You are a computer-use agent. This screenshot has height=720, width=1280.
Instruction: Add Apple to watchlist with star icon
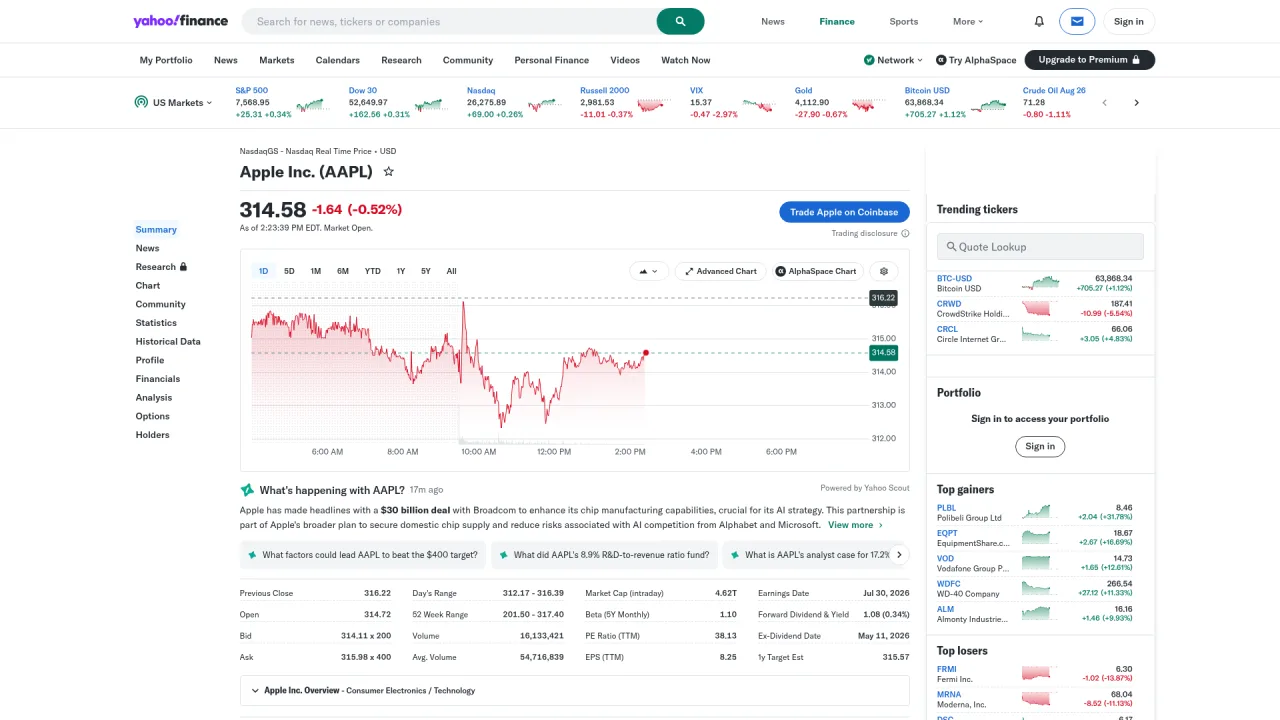(389, 172)
